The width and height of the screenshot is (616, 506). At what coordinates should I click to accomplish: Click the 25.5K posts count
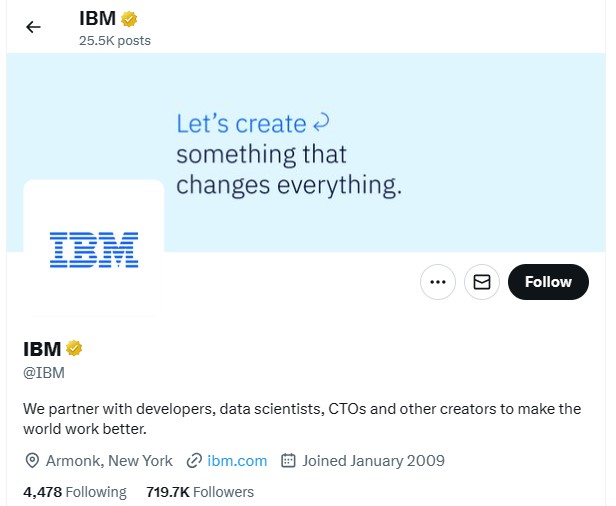[115, 41]
